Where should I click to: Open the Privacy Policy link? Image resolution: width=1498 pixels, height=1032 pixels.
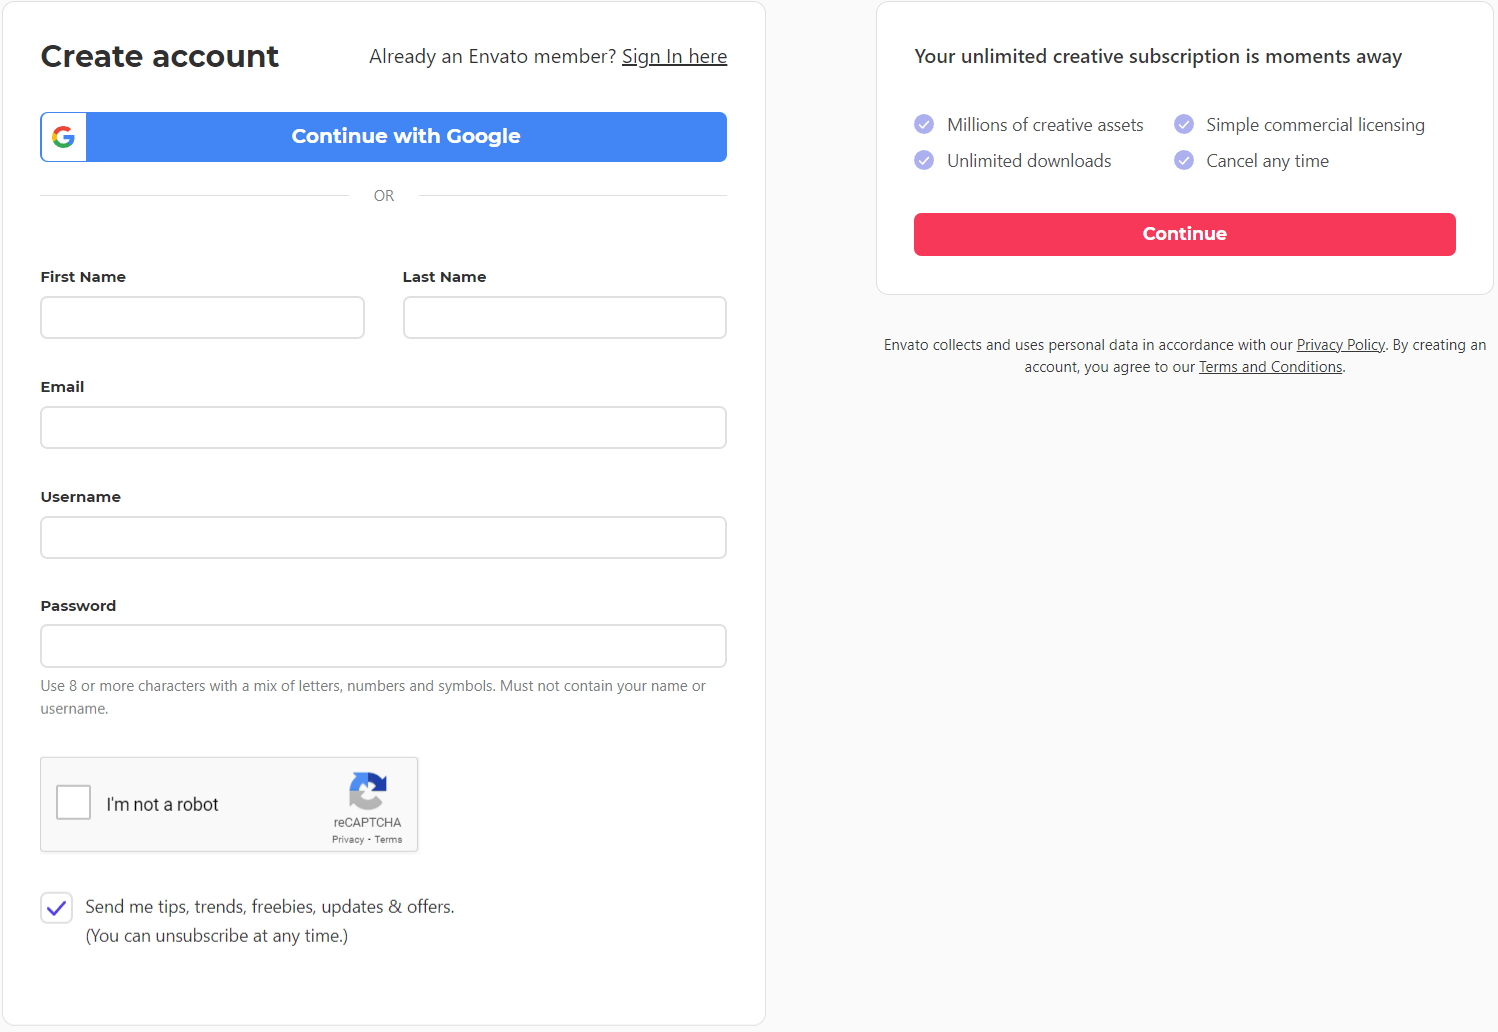(1340, 345)
